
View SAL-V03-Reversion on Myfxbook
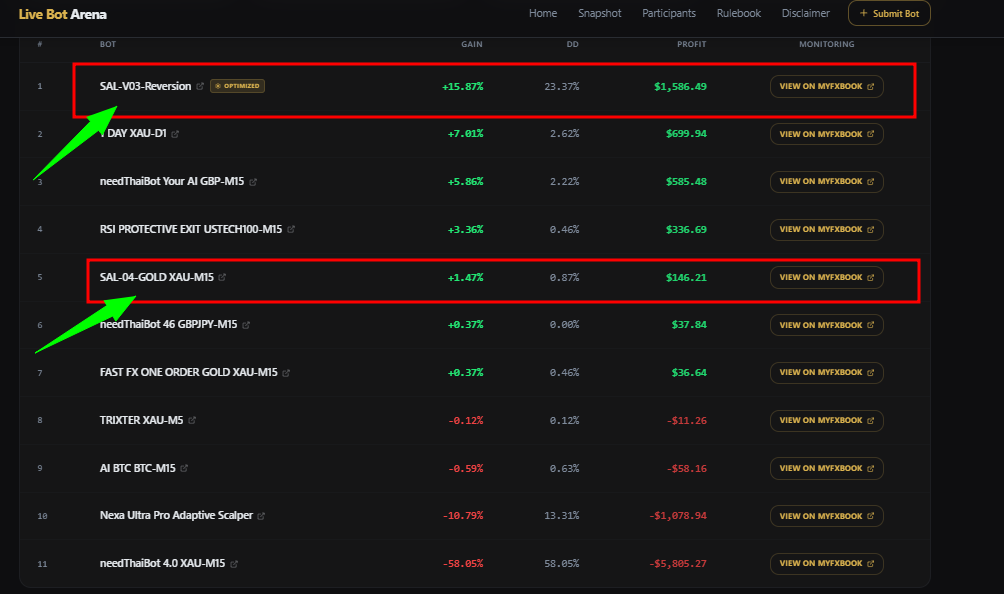[x=826, y=87]
